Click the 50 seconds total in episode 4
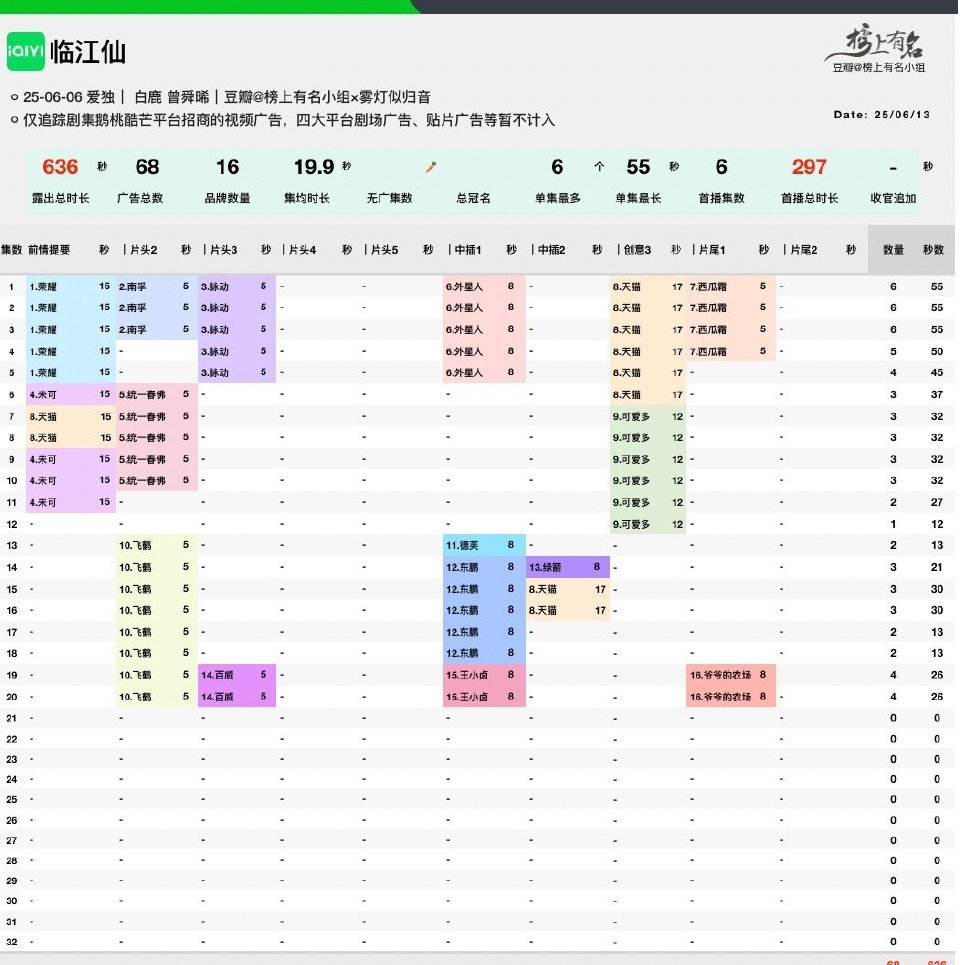The image size is (960, 965). pos(937,351)
